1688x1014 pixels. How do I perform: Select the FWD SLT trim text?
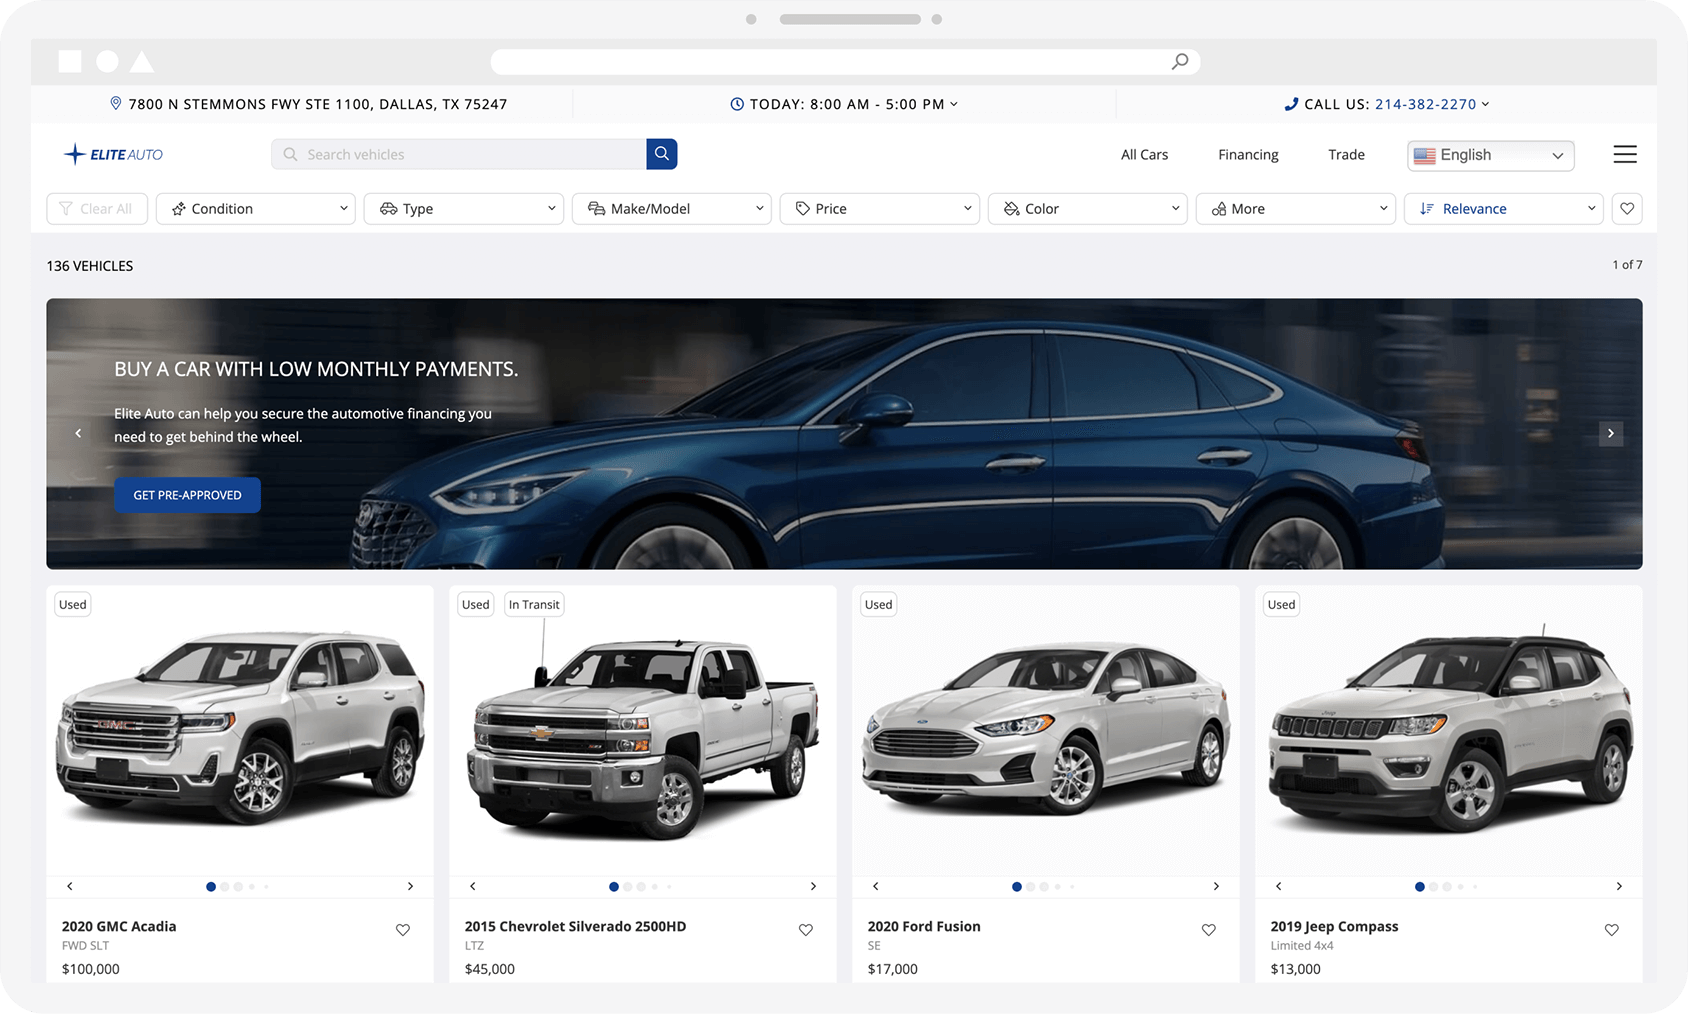(86, 946)
